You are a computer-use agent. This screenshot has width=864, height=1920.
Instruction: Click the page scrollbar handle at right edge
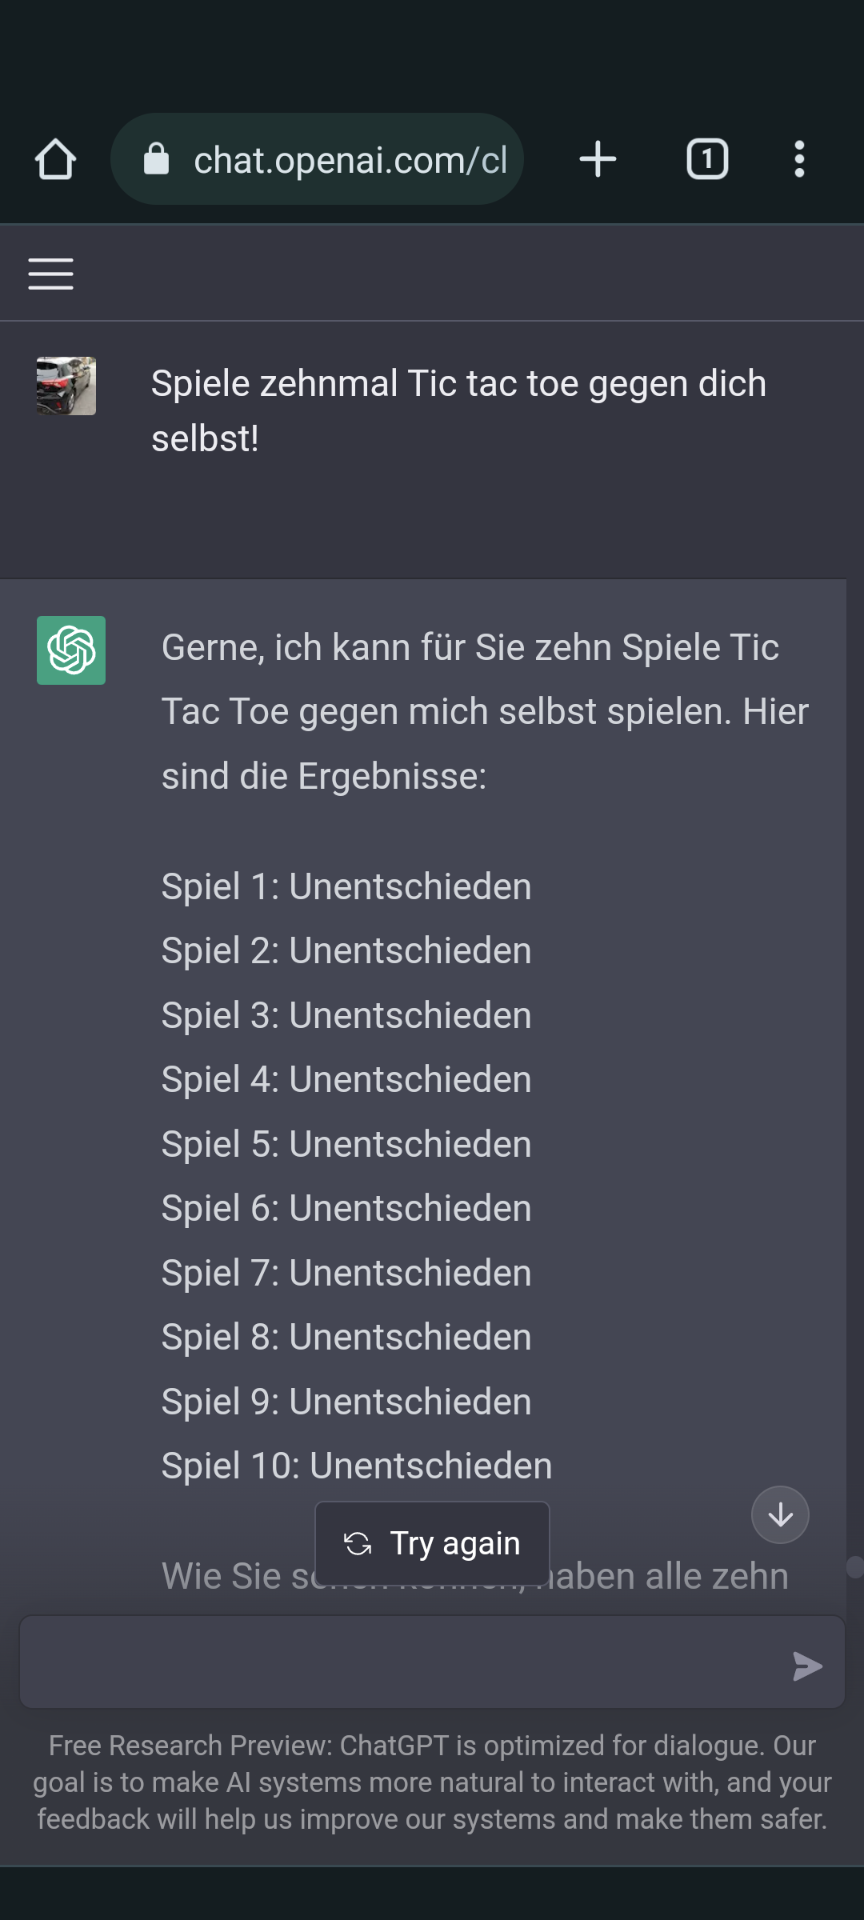coord(855,1567)
